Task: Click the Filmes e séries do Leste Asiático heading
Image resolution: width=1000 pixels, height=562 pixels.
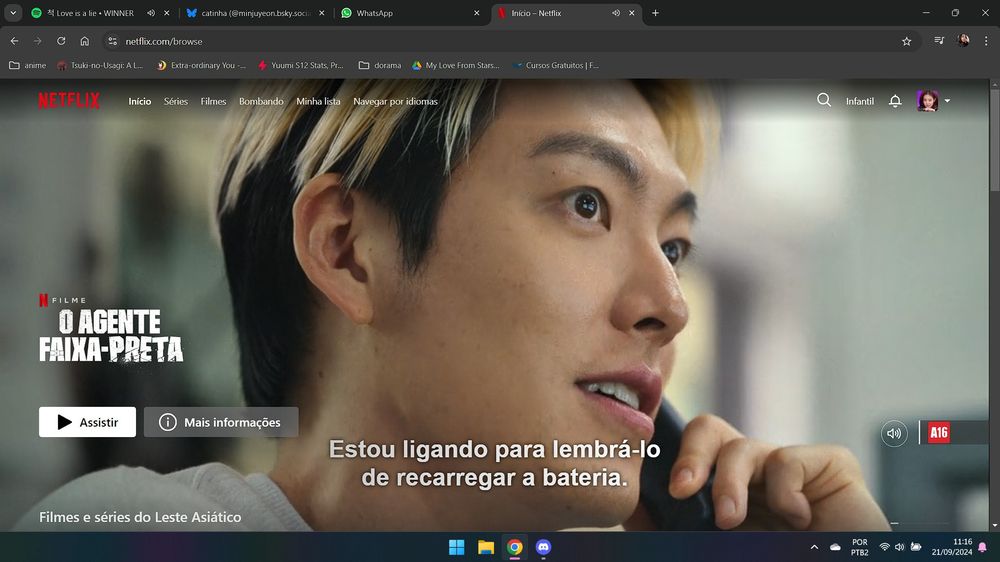Action: click(x=140, y=517)
